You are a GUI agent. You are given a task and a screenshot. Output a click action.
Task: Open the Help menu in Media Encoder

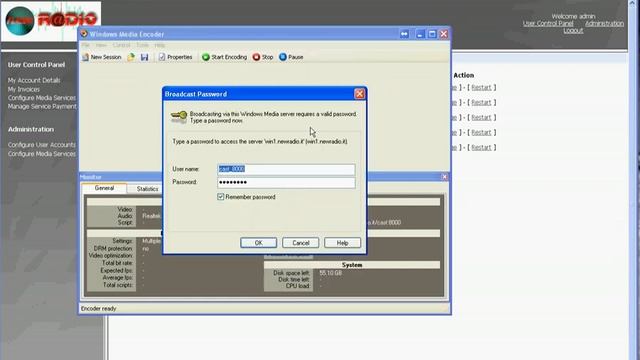pos(160,45)
